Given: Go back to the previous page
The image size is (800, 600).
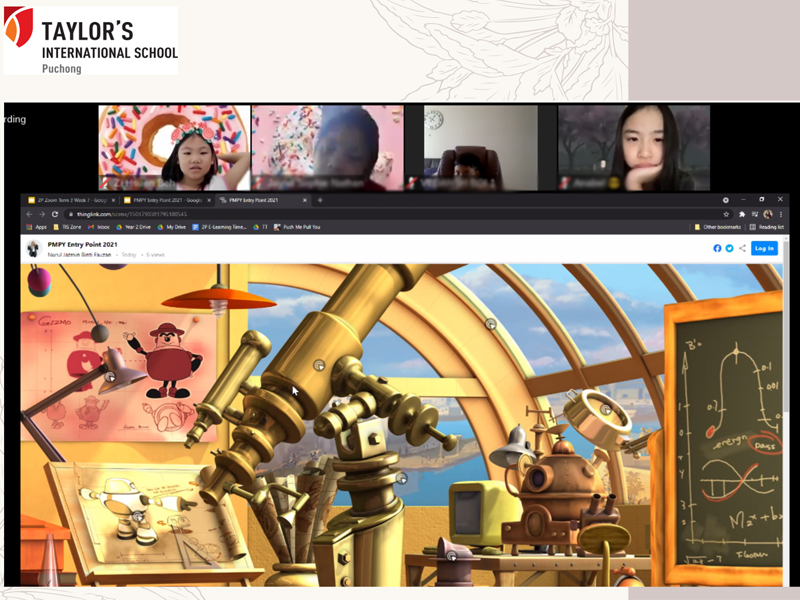Looking at the screenshot, I should coord(29,214).
